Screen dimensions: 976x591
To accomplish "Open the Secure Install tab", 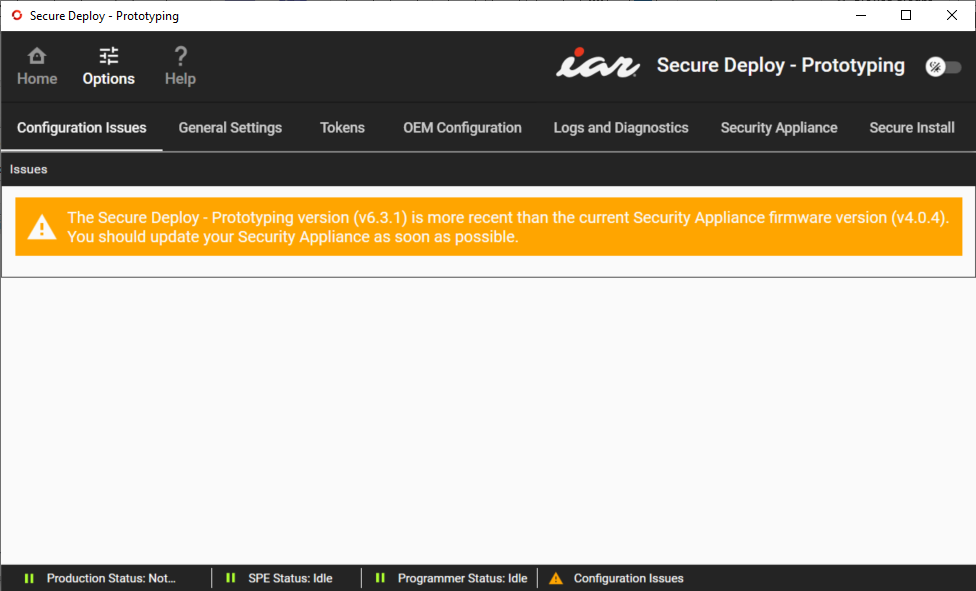I will pos(911,128).
